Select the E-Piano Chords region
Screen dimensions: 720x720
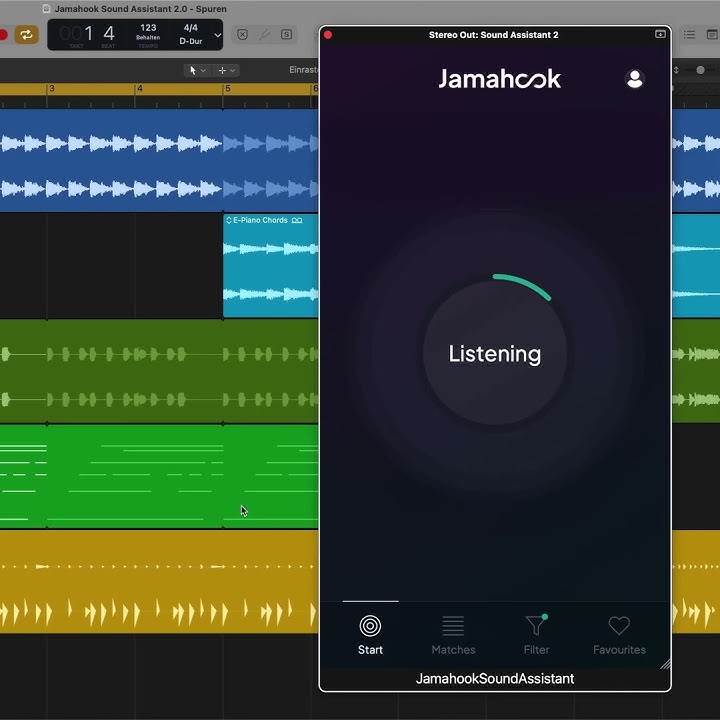pos(270,266)
